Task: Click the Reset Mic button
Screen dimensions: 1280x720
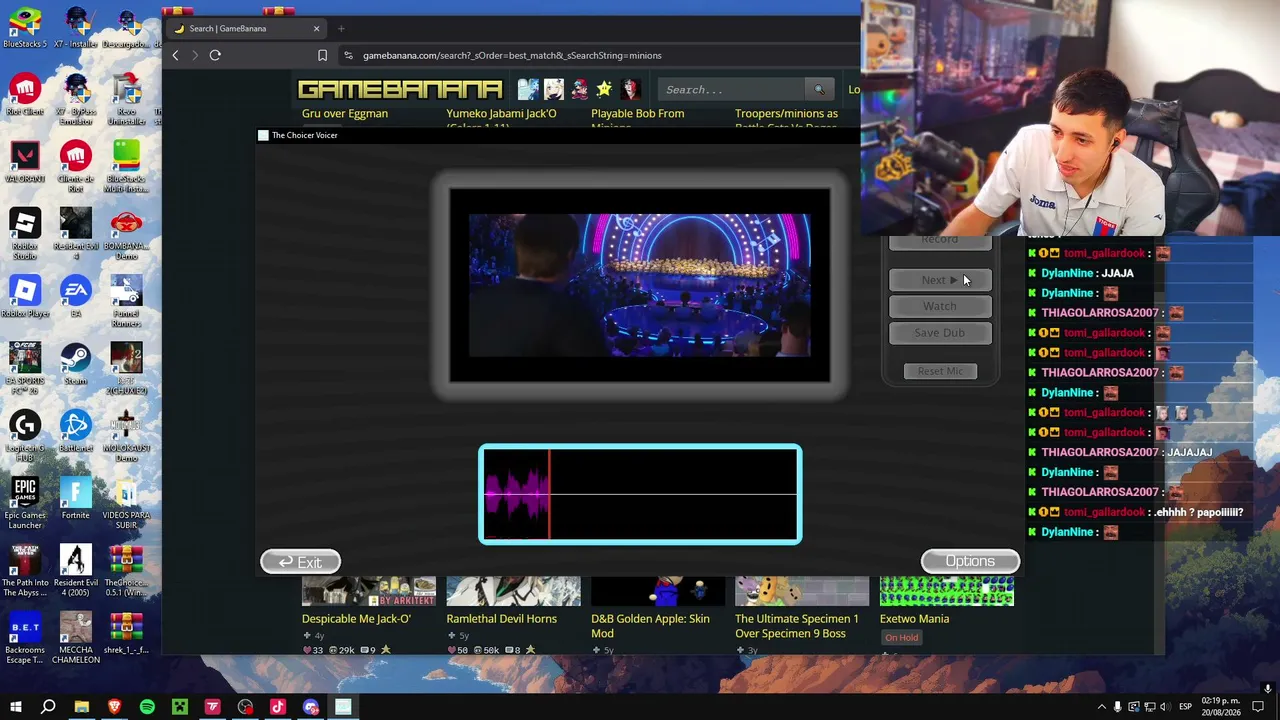Action: coord(940,371)
